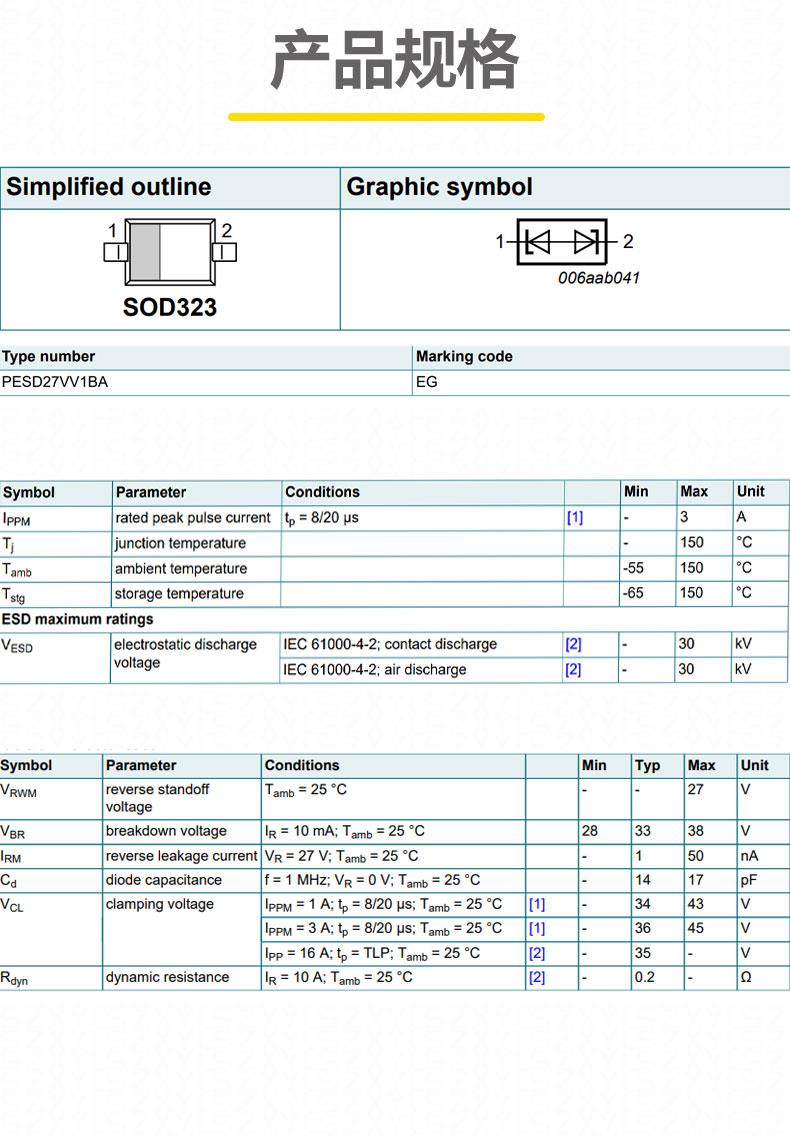Image resolution: width=790 pixels, height=1136 pixels.
Task: Select 'clamping voltage' parameter
Action: 159,904
